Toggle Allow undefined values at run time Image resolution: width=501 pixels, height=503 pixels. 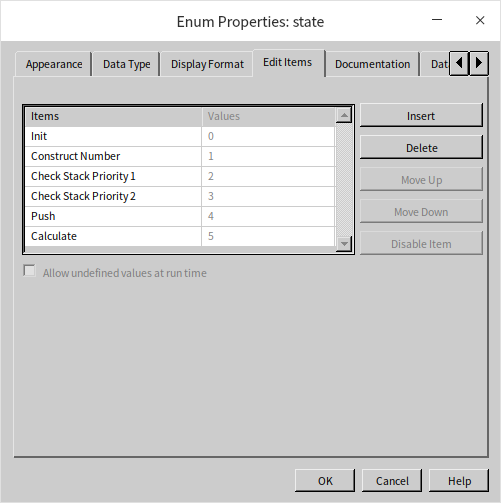tap(29, 270)
